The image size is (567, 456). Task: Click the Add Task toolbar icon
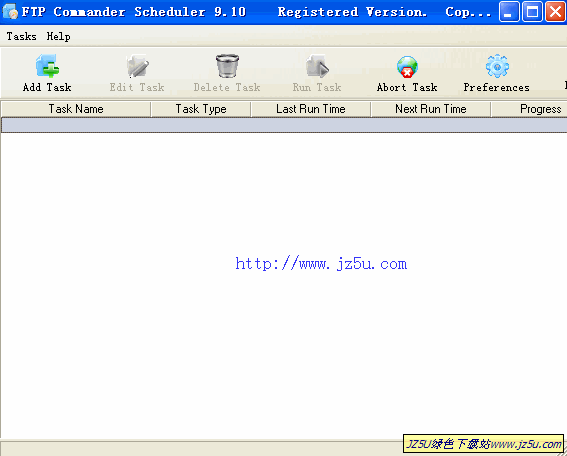(x=47, y=66)
